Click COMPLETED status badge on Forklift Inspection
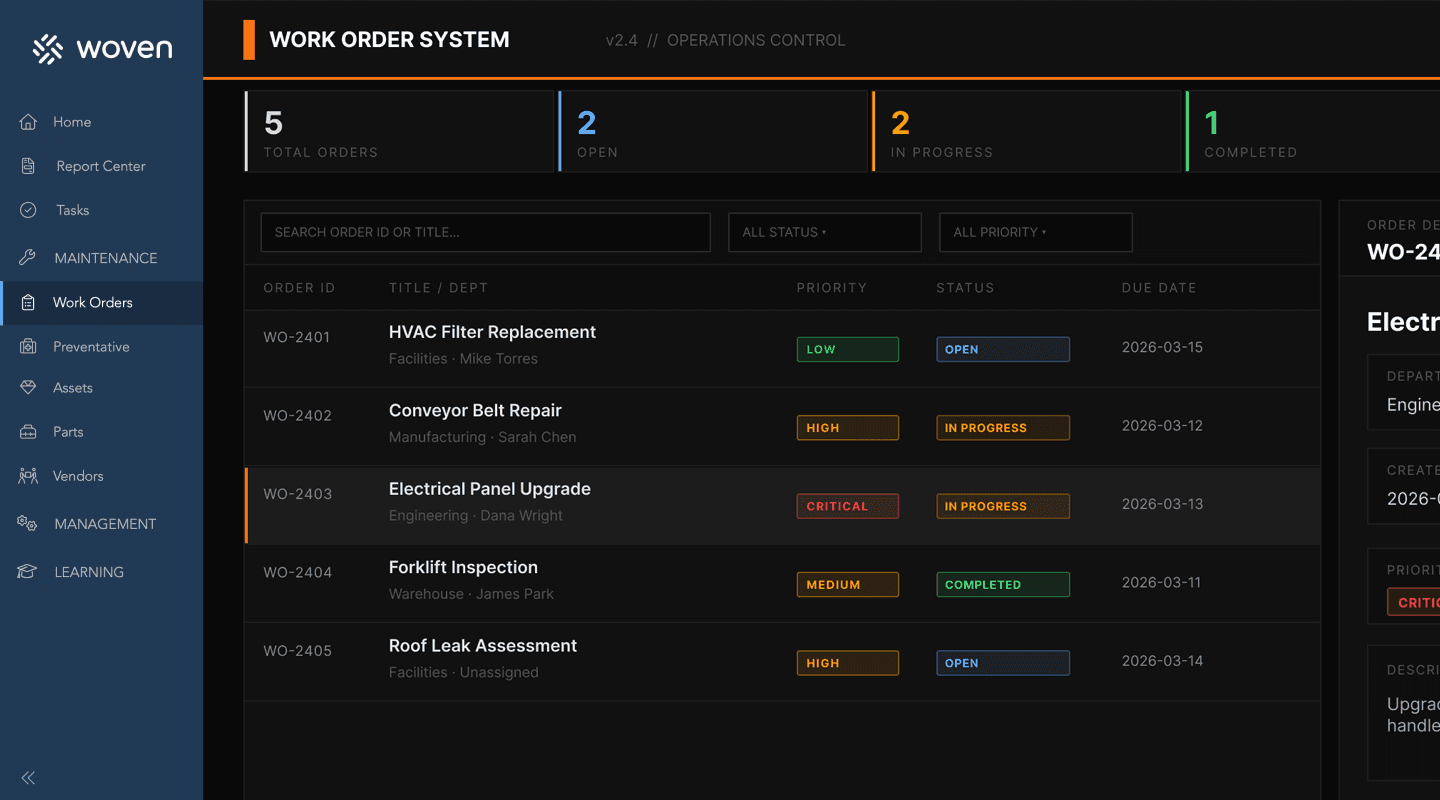This screenshot has height=800, width=1440. click(x=1003, y=584)
